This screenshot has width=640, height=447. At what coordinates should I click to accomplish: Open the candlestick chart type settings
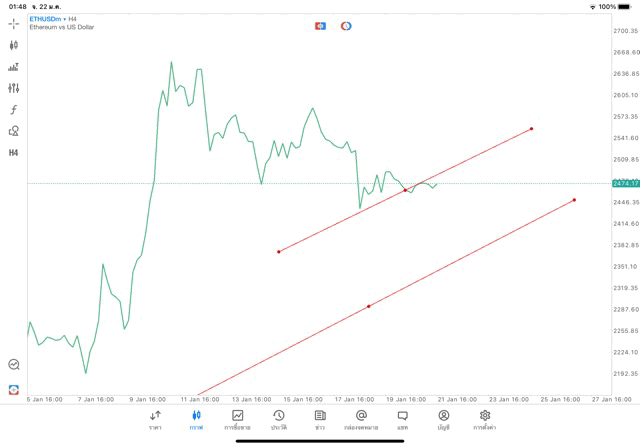pos(14,45)
